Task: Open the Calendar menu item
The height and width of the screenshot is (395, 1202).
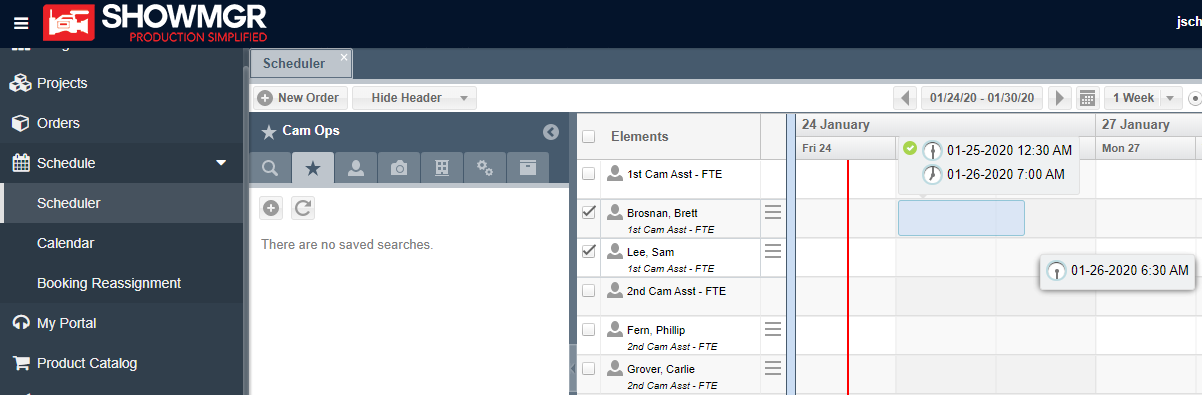Action: (x=65, y=243)
